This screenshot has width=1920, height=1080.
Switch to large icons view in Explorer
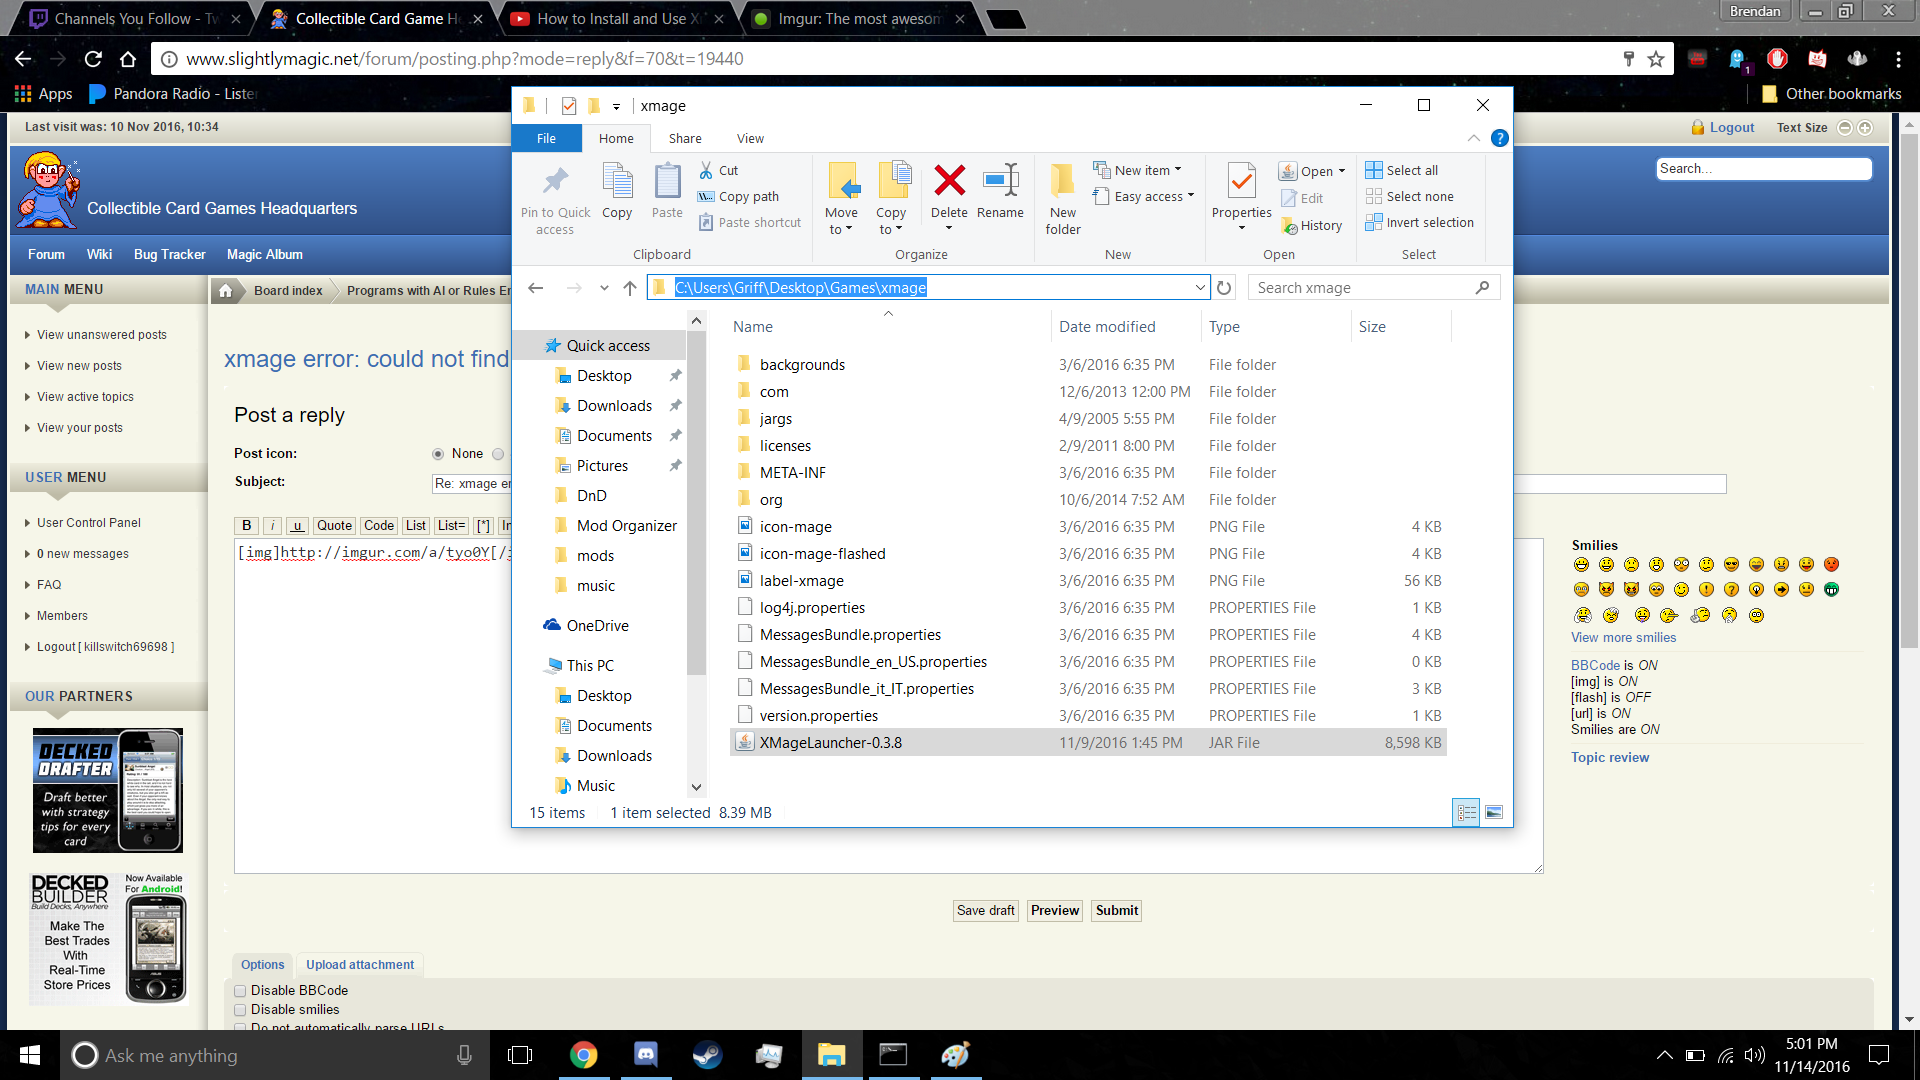point(1494,813)
